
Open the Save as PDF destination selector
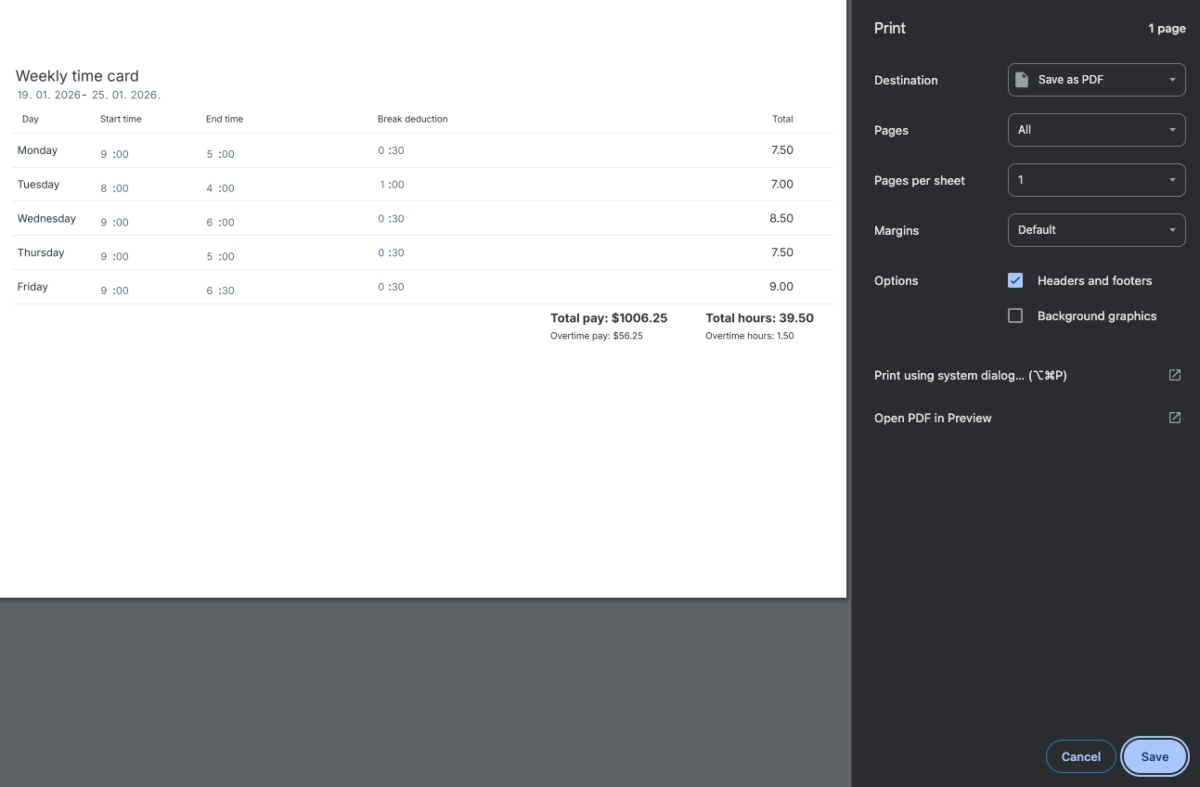1096,80
